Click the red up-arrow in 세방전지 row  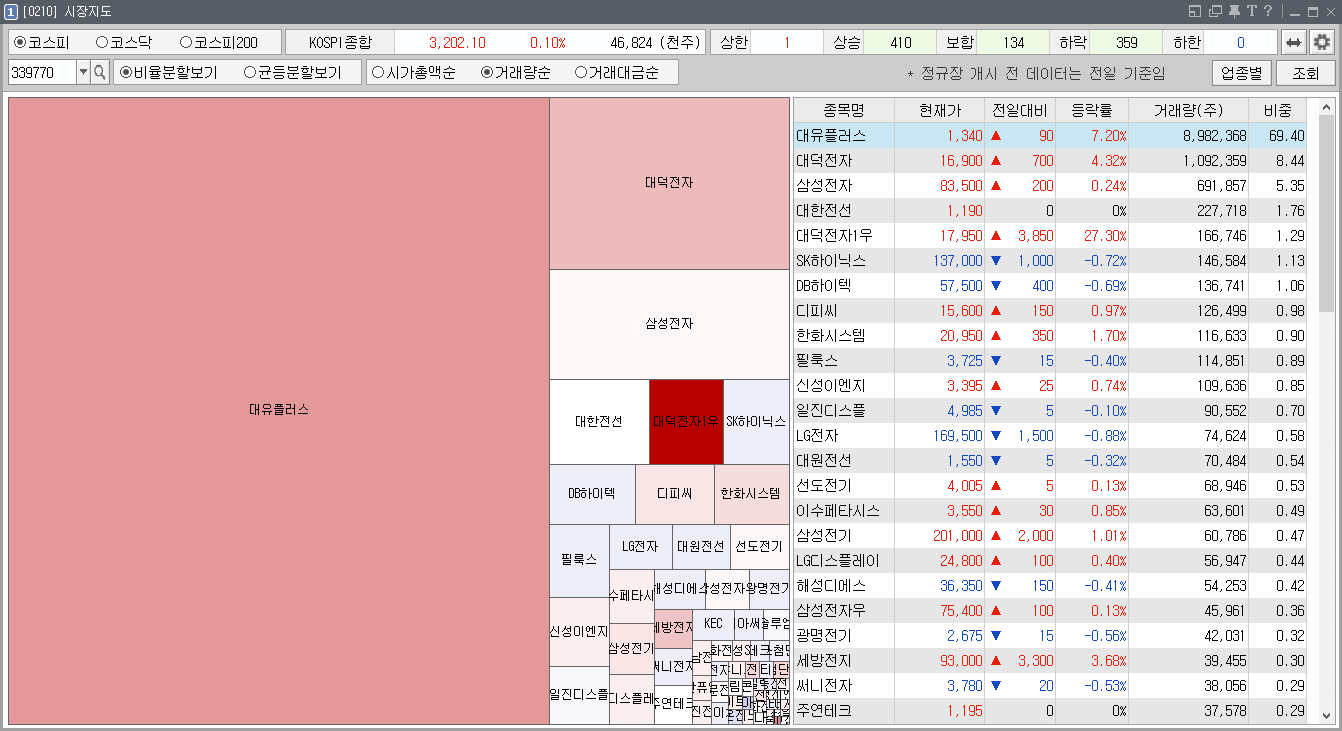pyautogui.click(x=996, y=660)
